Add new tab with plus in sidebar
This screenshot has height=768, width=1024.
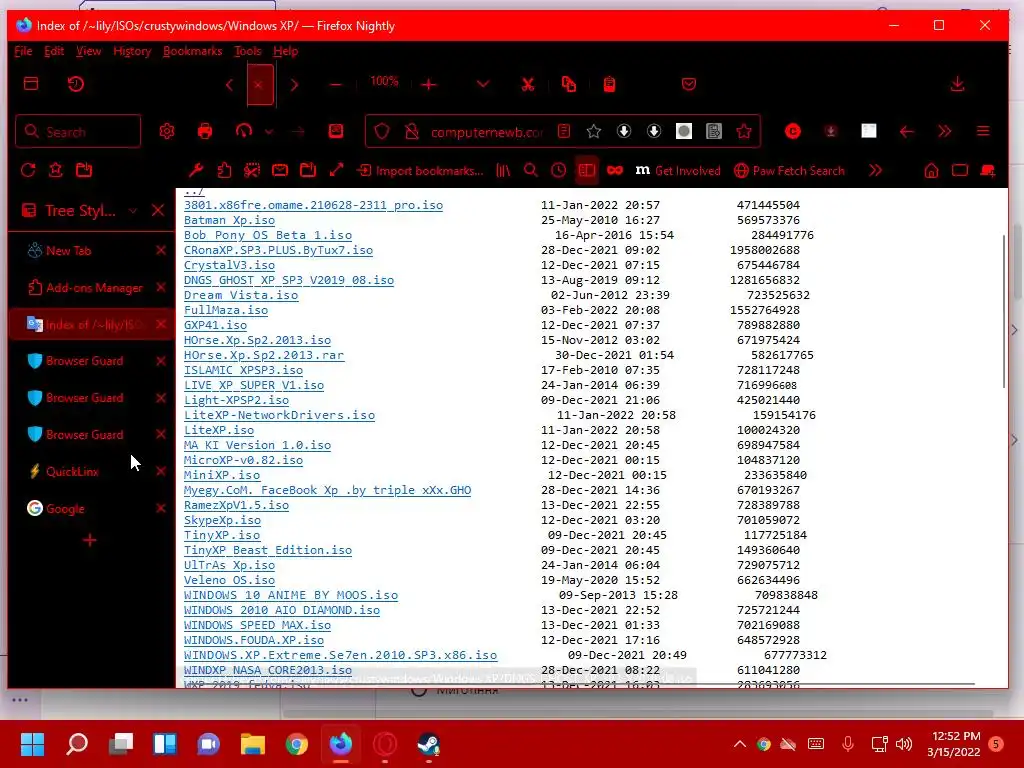90,540
